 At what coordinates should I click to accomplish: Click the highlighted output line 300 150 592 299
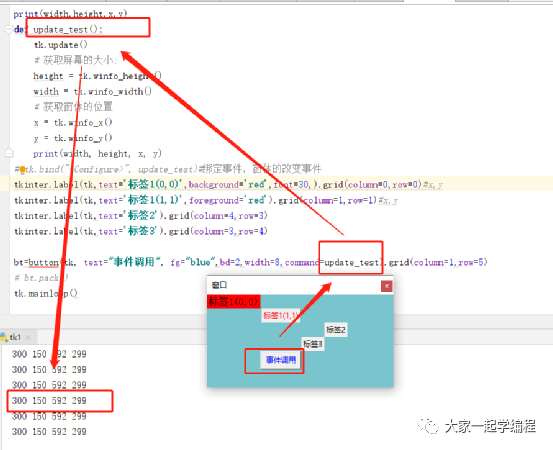pyautogui.click(x=49, y=401)
